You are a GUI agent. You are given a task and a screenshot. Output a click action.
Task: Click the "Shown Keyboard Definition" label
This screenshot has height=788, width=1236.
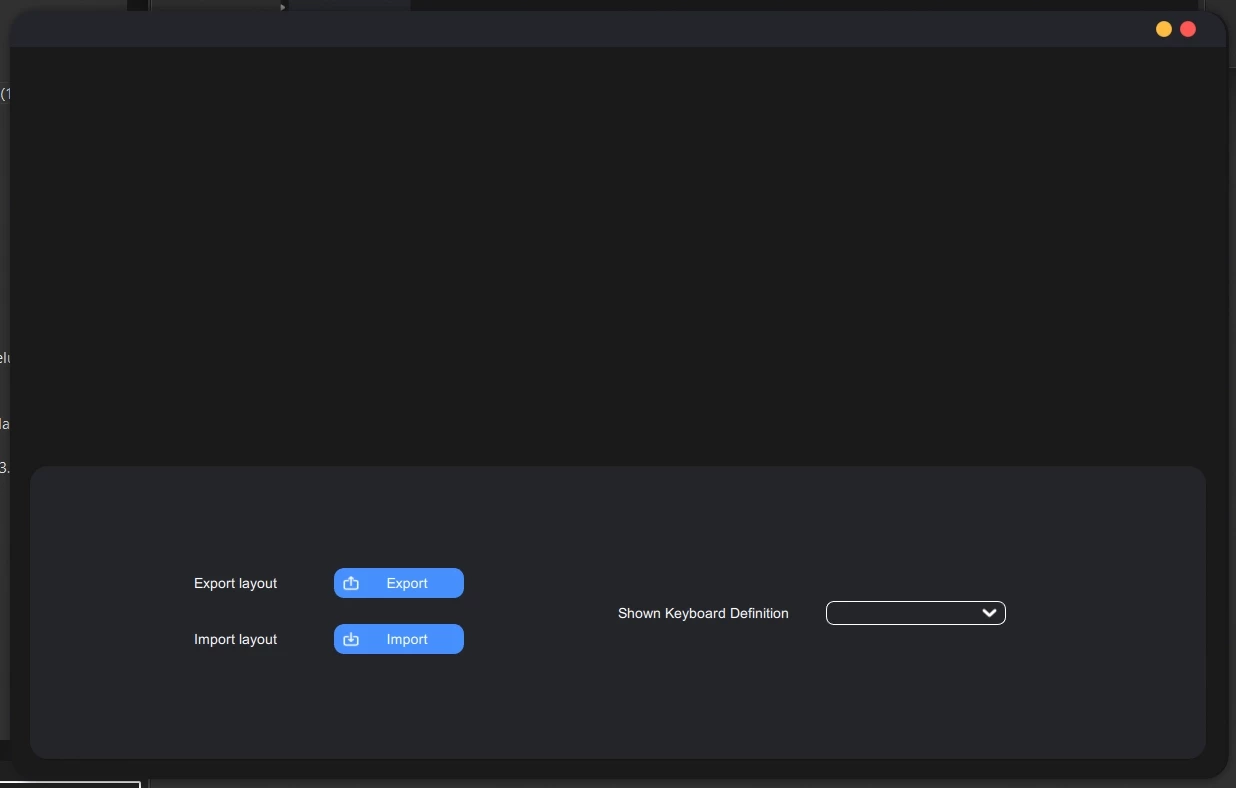pyautogui.click(x=703, y=613)
